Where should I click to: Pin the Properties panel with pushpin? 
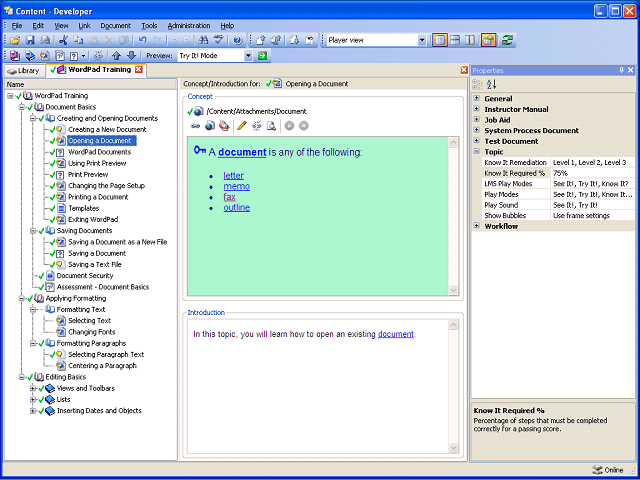coord(622,70)
